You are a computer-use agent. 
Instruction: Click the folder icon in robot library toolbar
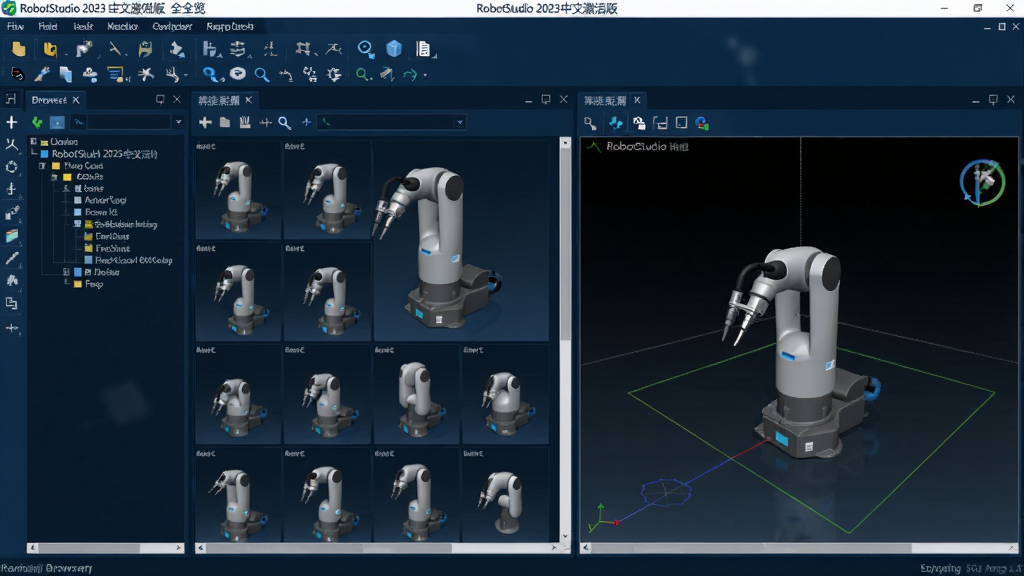click(225, 122)
